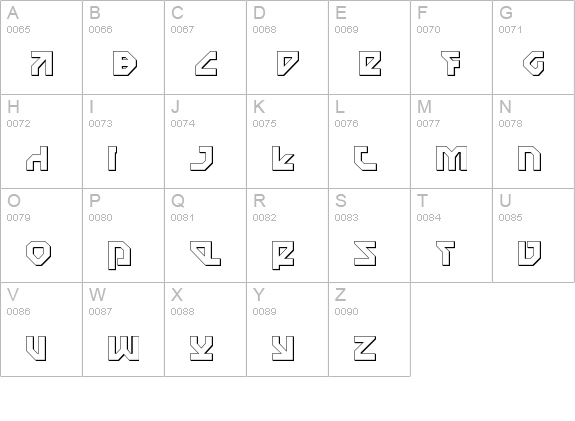Click the gray letter label H
This screenshot has width=575, height=421.
(x=13, y=107)
